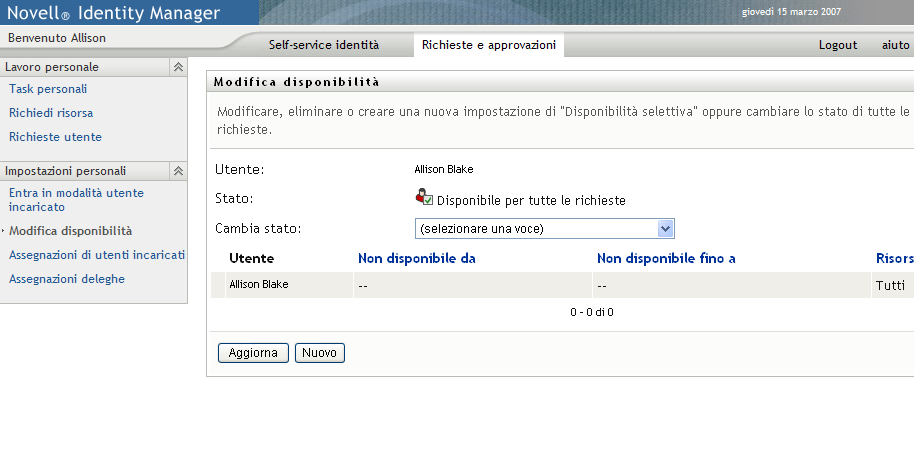Image resolution: width=914 pixels, height=461 pixels.
Task: Sort by Non disponibile fino a column
Action: pos(666,258)
